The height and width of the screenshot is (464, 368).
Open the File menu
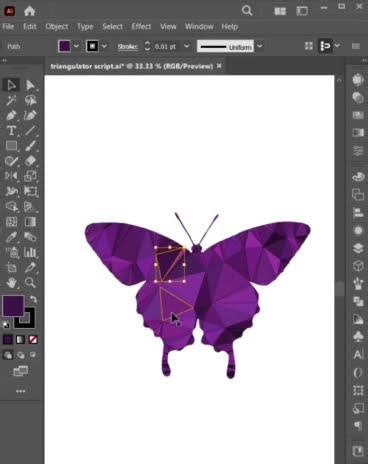[8, 27]
